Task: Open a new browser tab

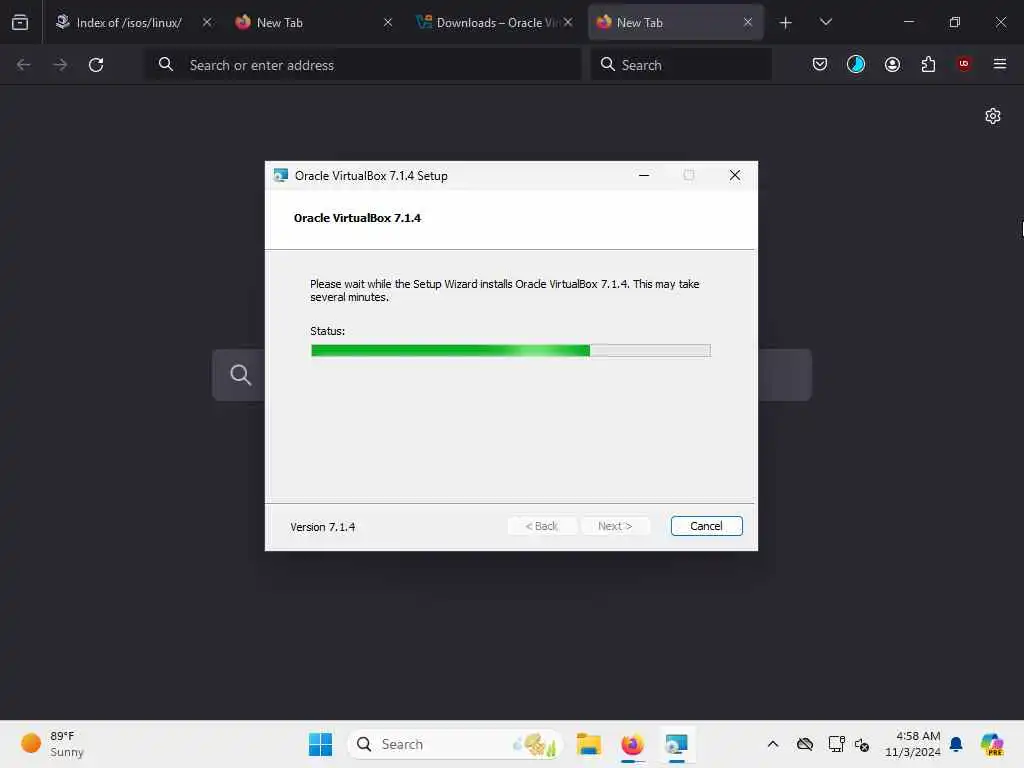Action: [x=786, y=23]
